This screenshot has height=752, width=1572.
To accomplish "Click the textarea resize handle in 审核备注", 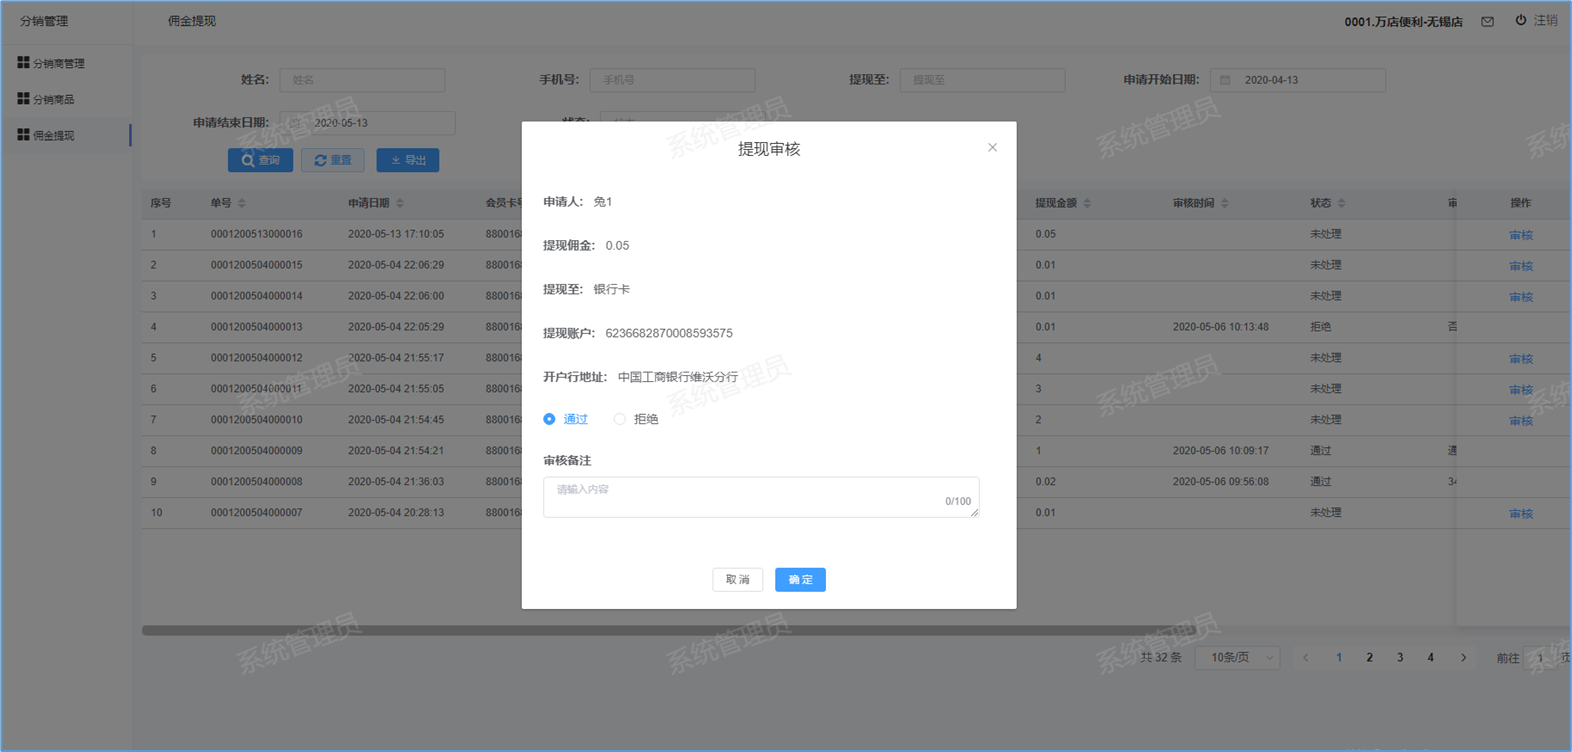I will point(974,512).
